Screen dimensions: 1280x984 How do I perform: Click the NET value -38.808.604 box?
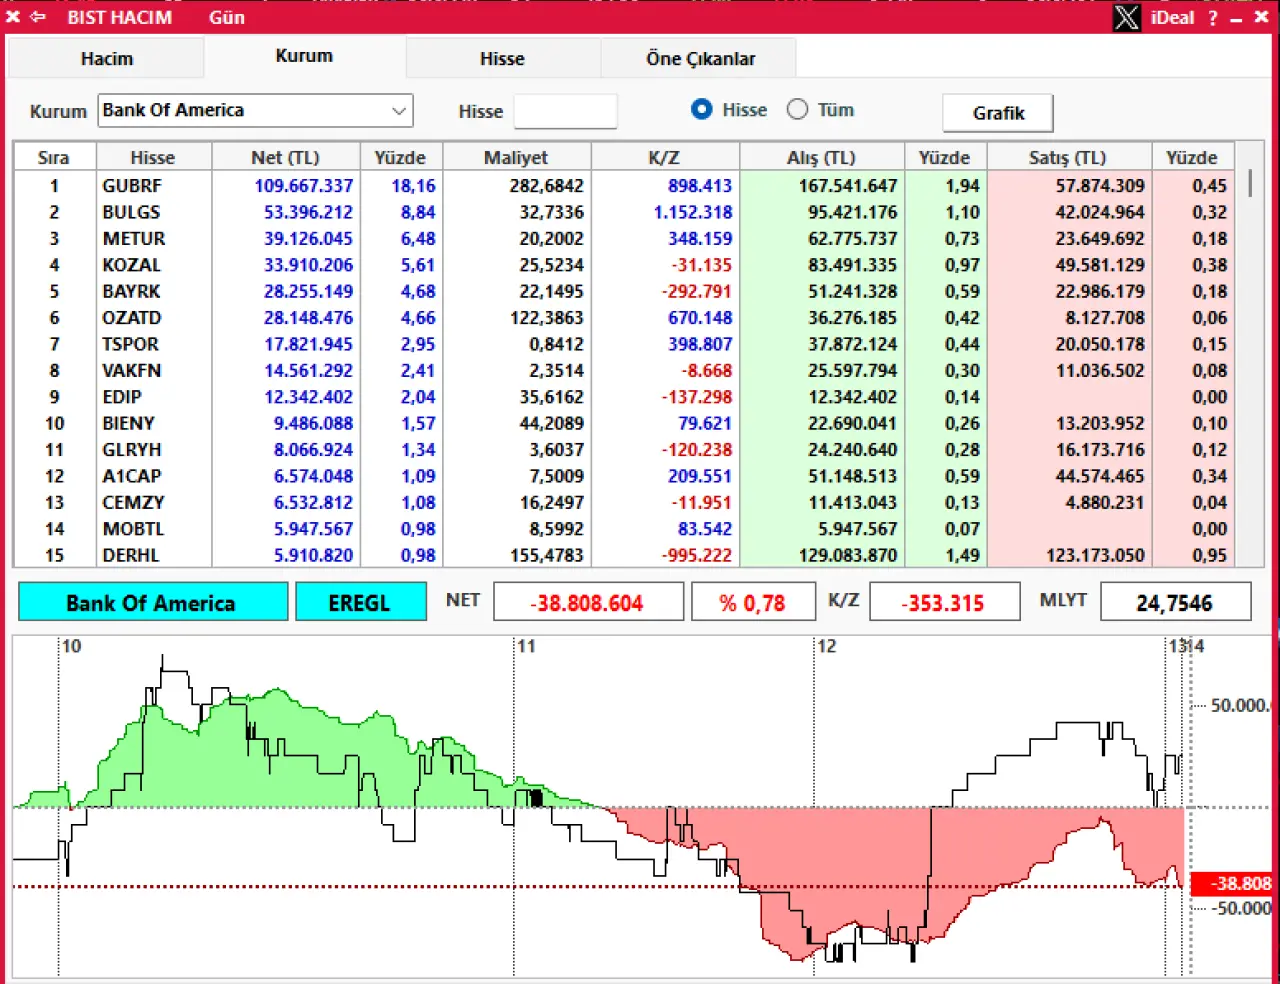pyautogui.click(x=589, y=603)
